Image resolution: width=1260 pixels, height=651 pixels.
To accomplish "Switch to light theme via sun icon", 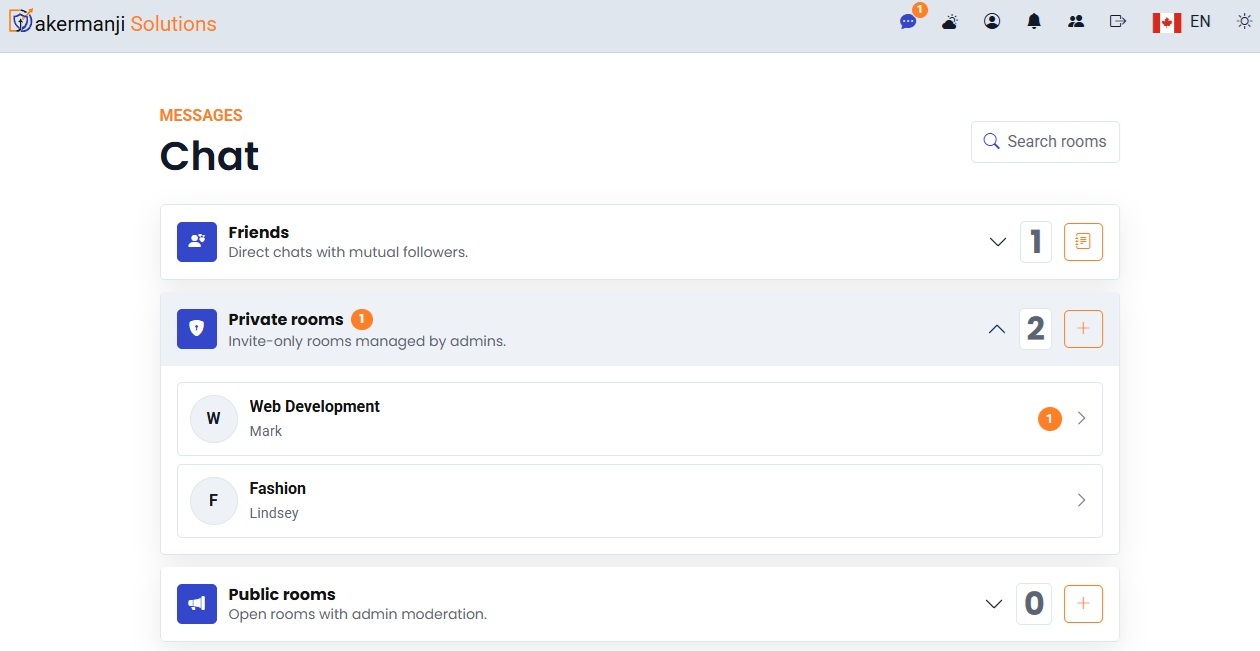I will pyautogui.click(x=1244, y=21).
